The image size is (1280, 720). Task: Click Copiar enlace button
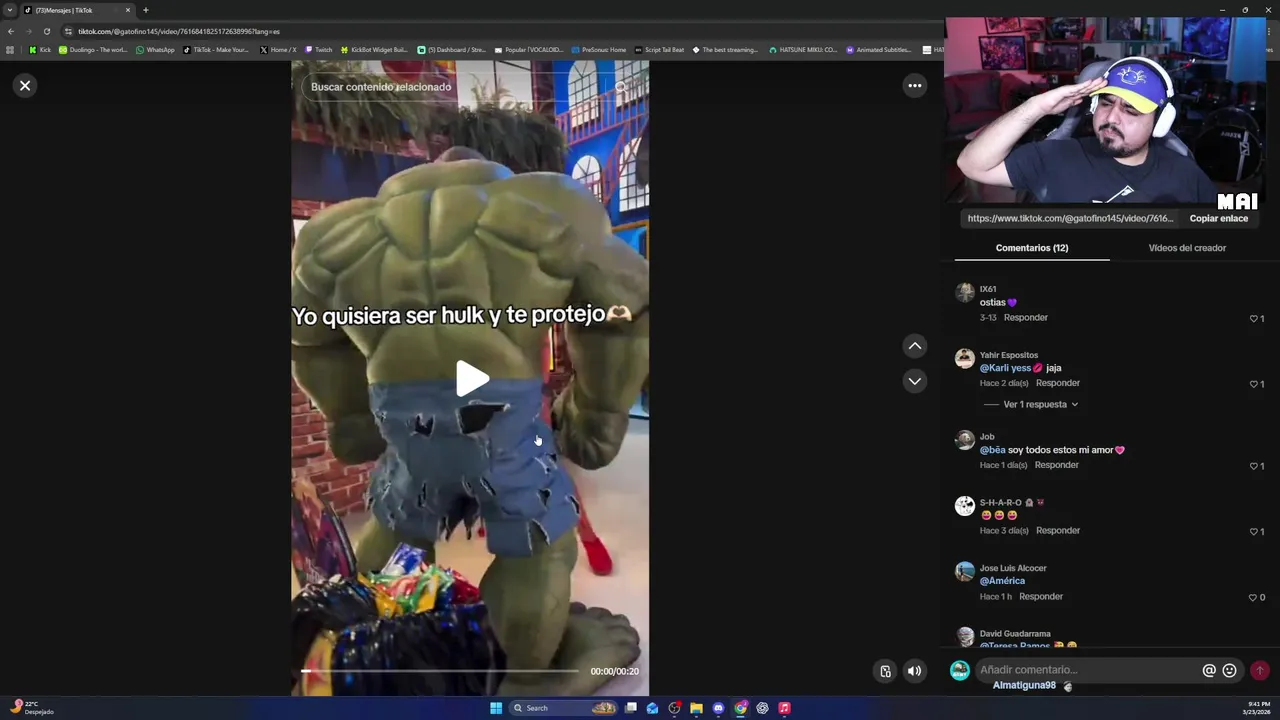[x=1218, y=218]
